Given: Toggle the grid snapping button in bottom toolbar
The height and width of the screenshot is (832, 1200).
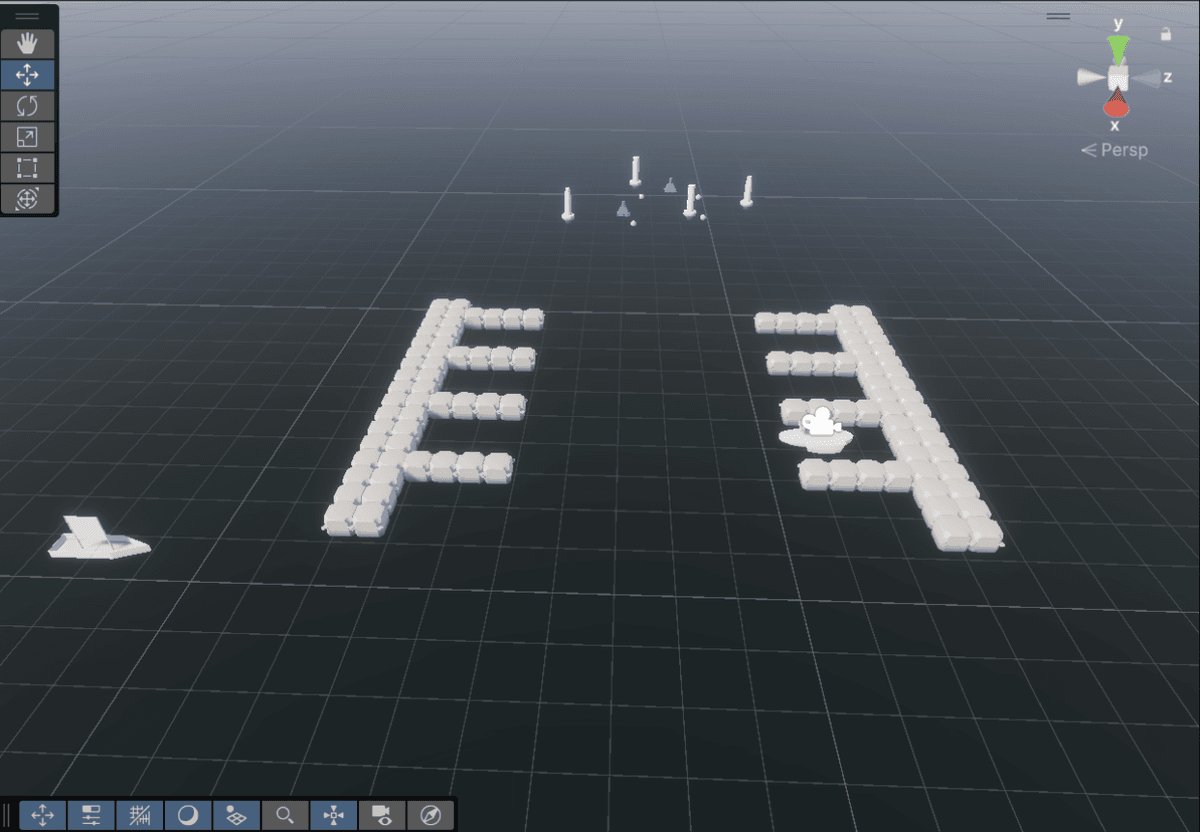Looking at the screenshot, I should coord(140,815).
